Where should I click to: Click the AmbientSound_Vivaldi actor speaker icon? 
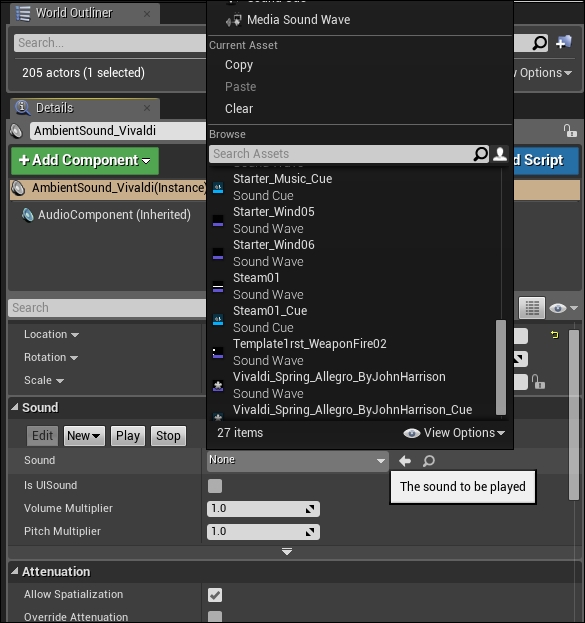(16, 131)
